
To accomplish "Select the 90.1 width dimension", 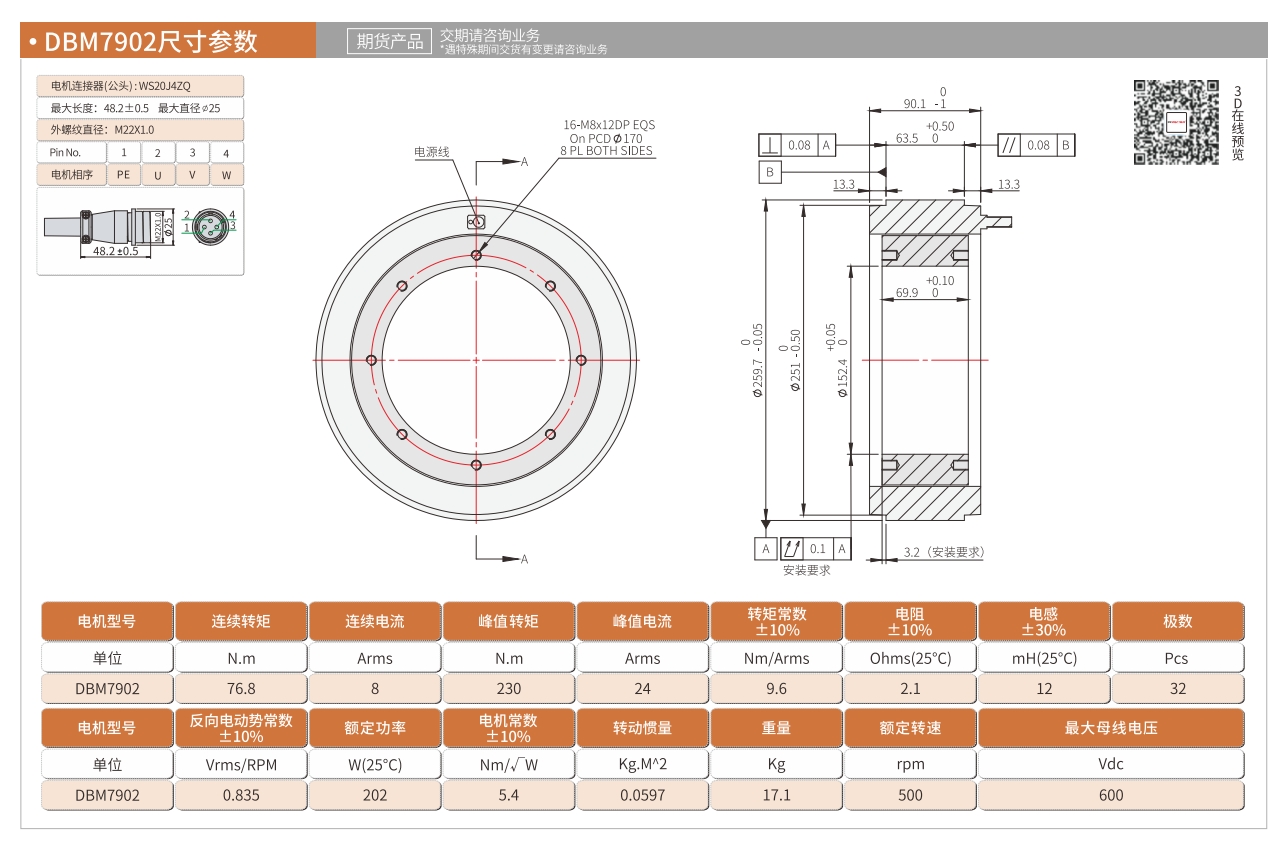I will pyautogui.click(x=914, y=103).
